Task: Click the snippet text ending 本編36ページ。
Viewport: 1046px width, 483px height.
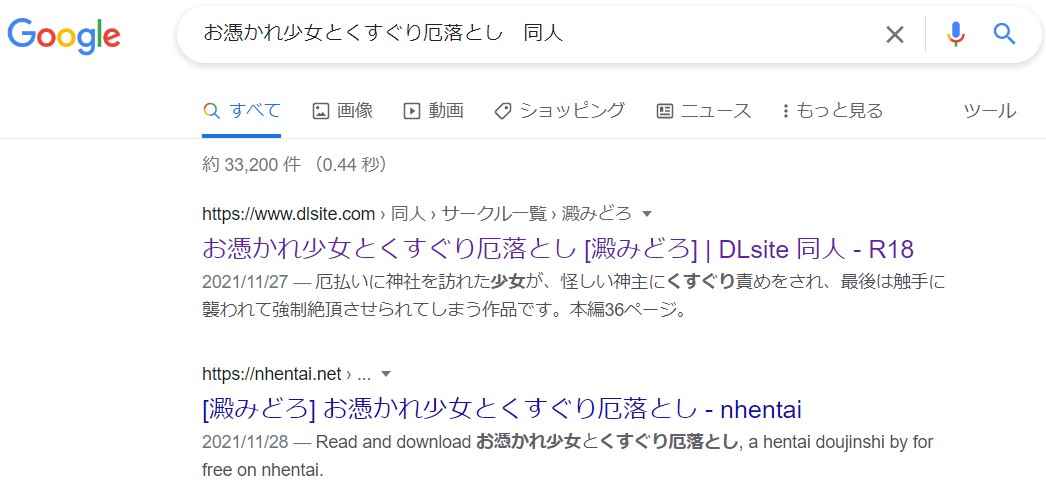Action: [574, 296]
